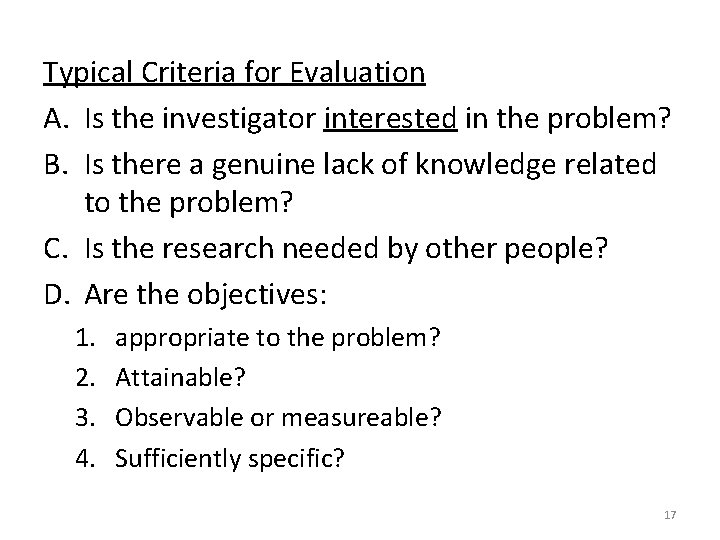The width and height of the screenshot is (720, 540).
Task: Click the continuation line 'to the problem?' under B
Action: click(188, 205)
